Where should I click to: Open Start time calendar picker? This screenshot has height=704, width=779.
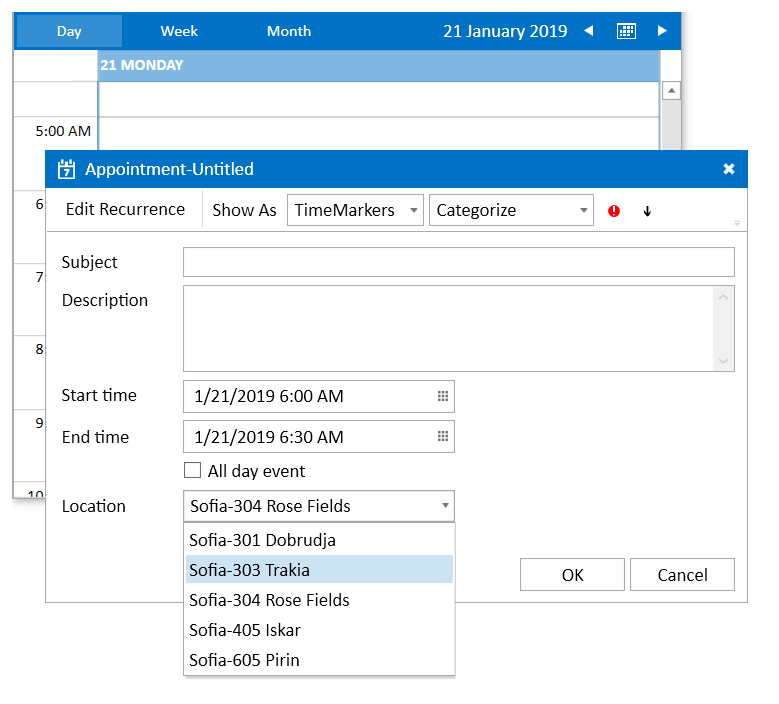click(x=443, y=396)
